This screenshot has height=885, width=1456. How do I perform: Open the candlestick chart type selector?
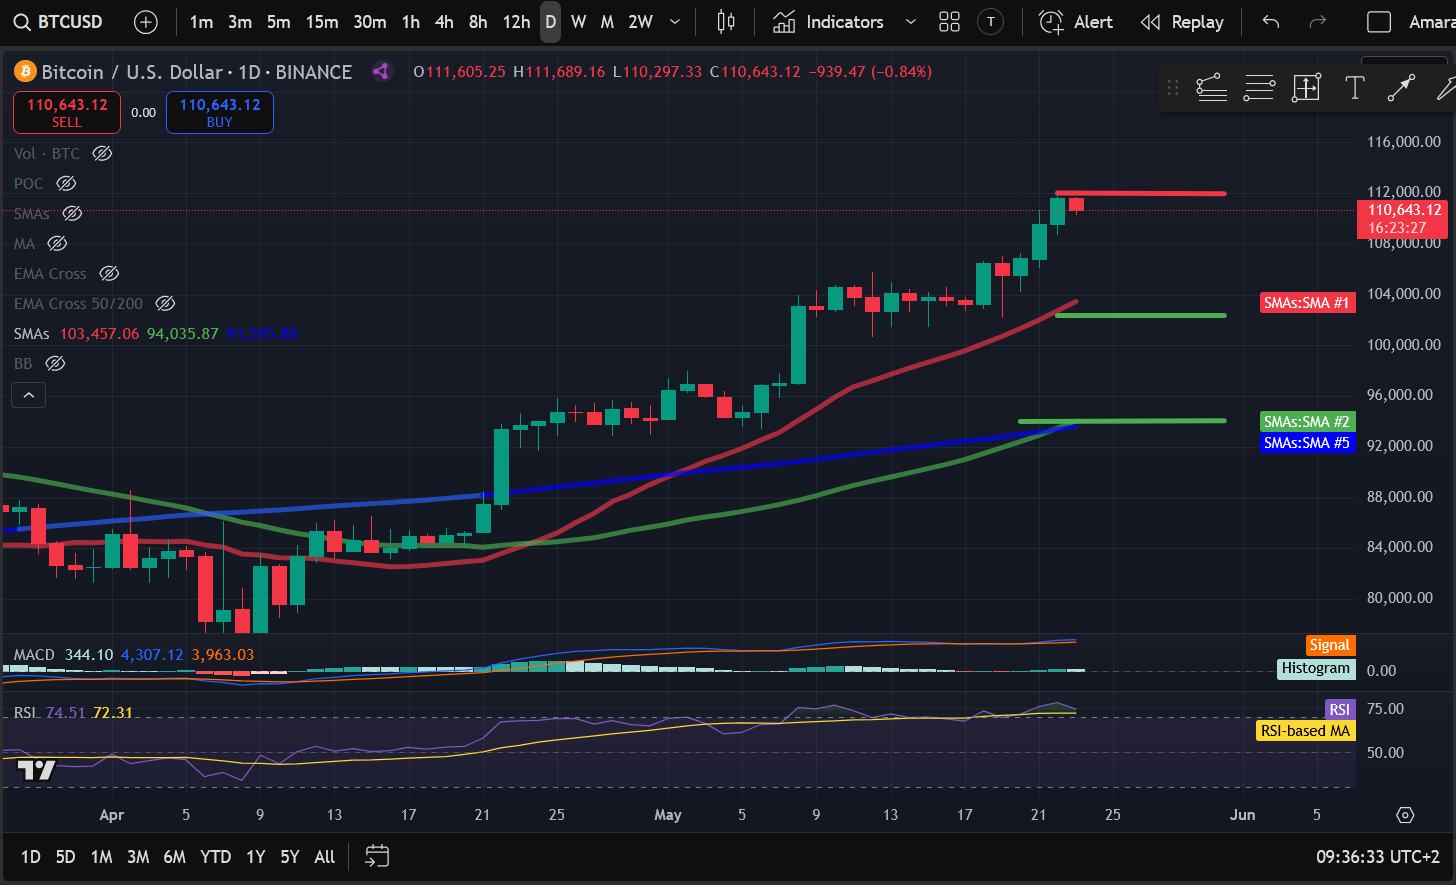coord(726,22)
